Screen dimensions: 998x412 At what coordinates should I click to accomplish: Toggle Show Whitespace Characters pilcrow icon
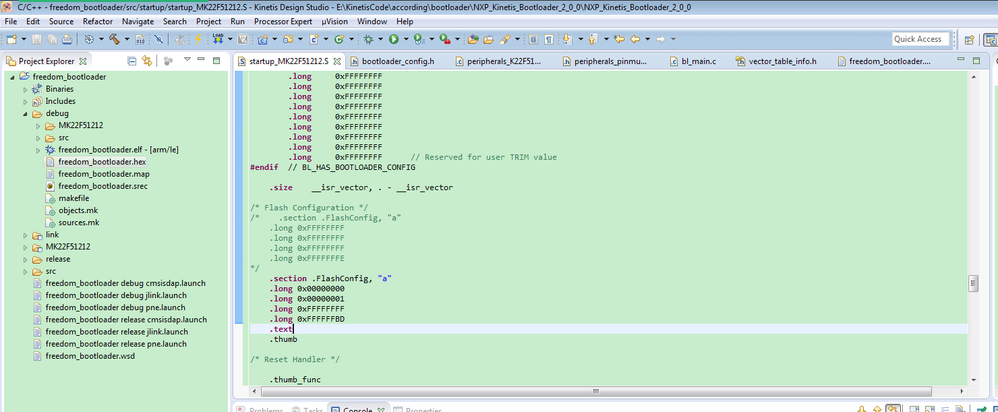548,39
